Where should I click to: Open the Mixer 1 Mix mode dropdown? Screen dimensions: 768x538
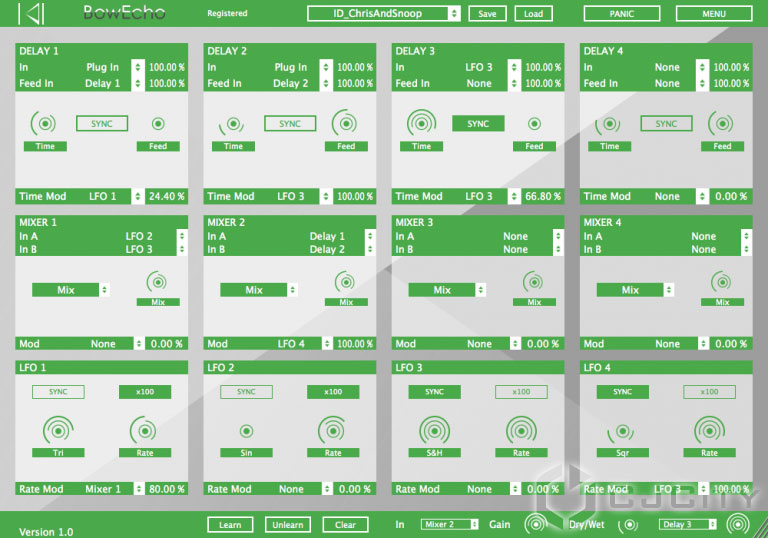point(70,290)
